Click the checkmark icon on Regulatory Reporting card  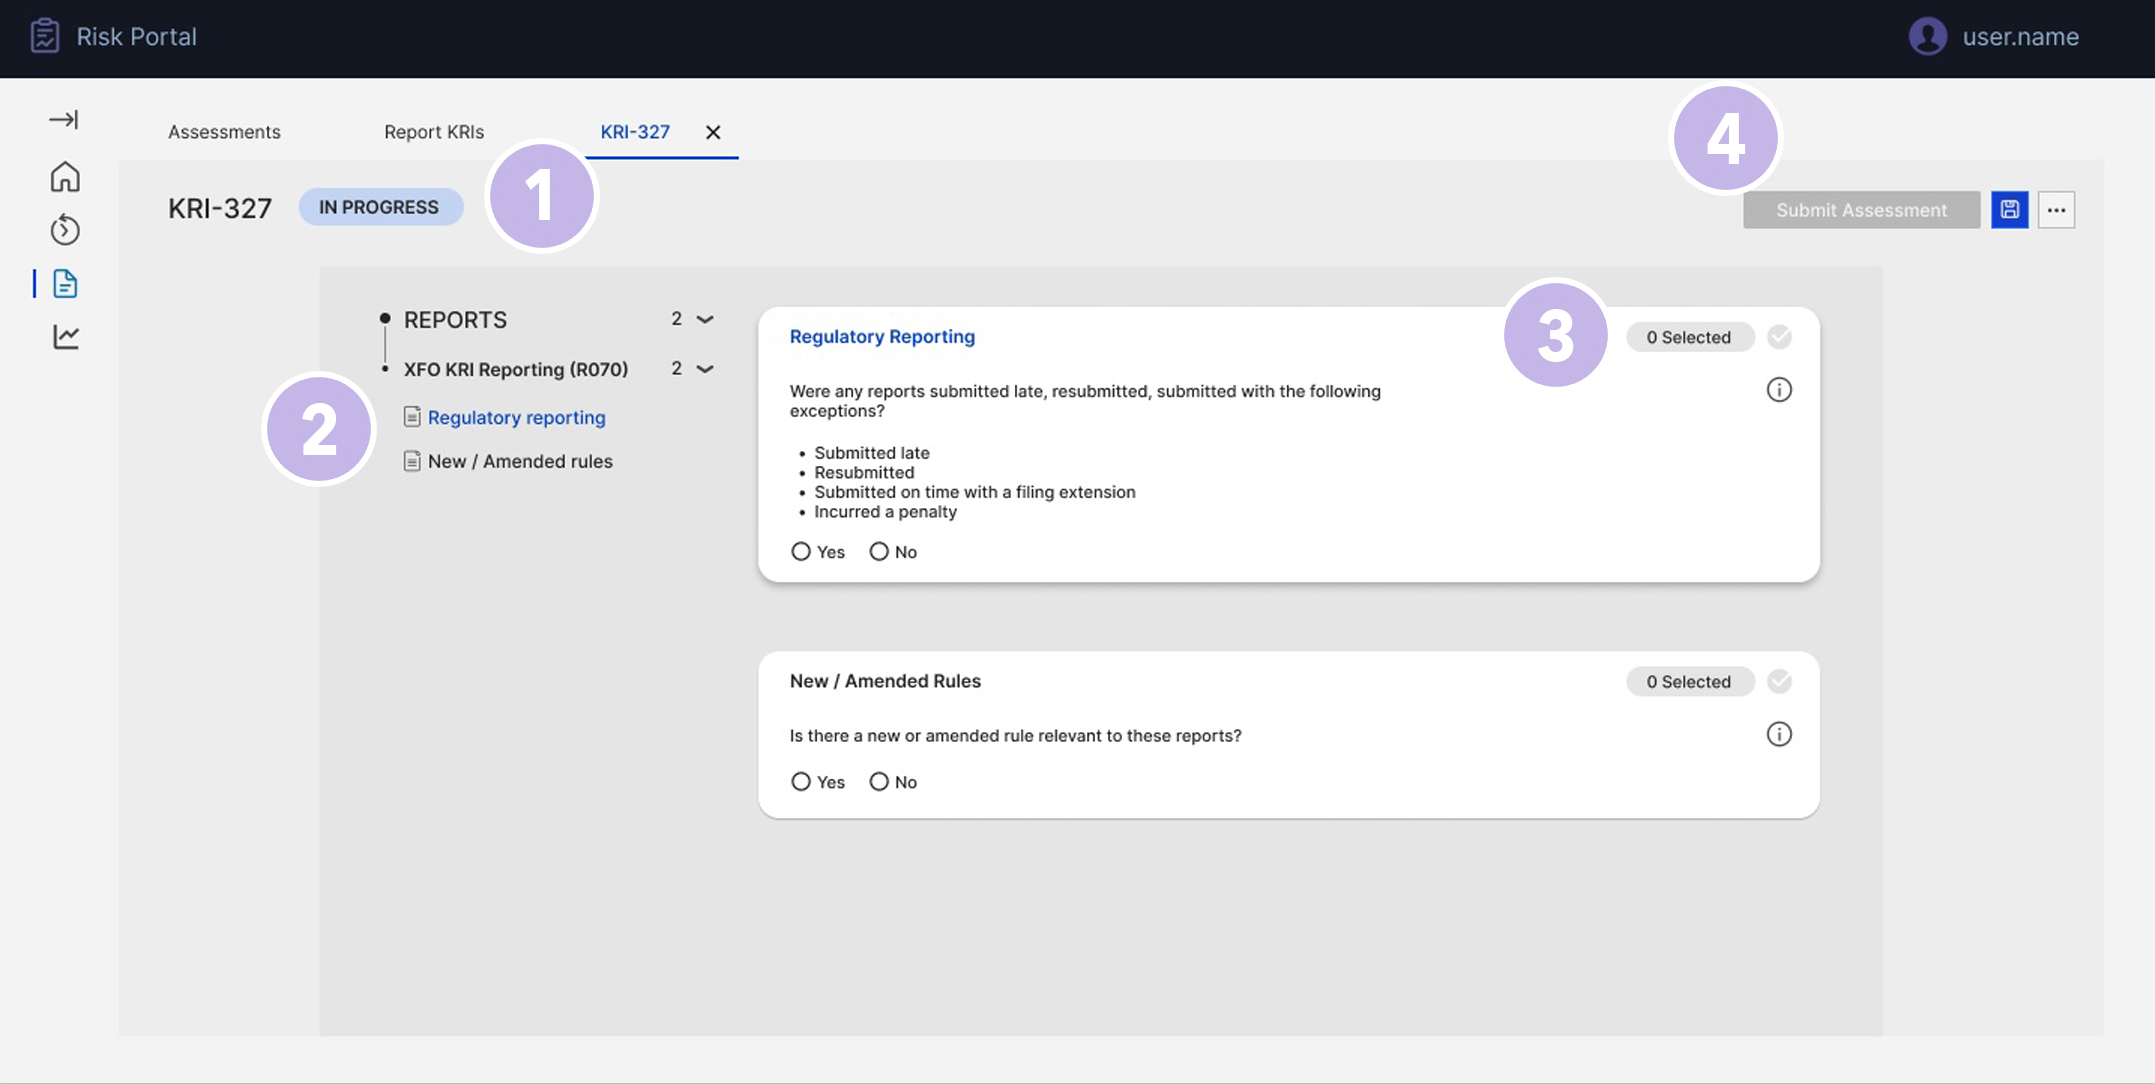(1779, 337)
